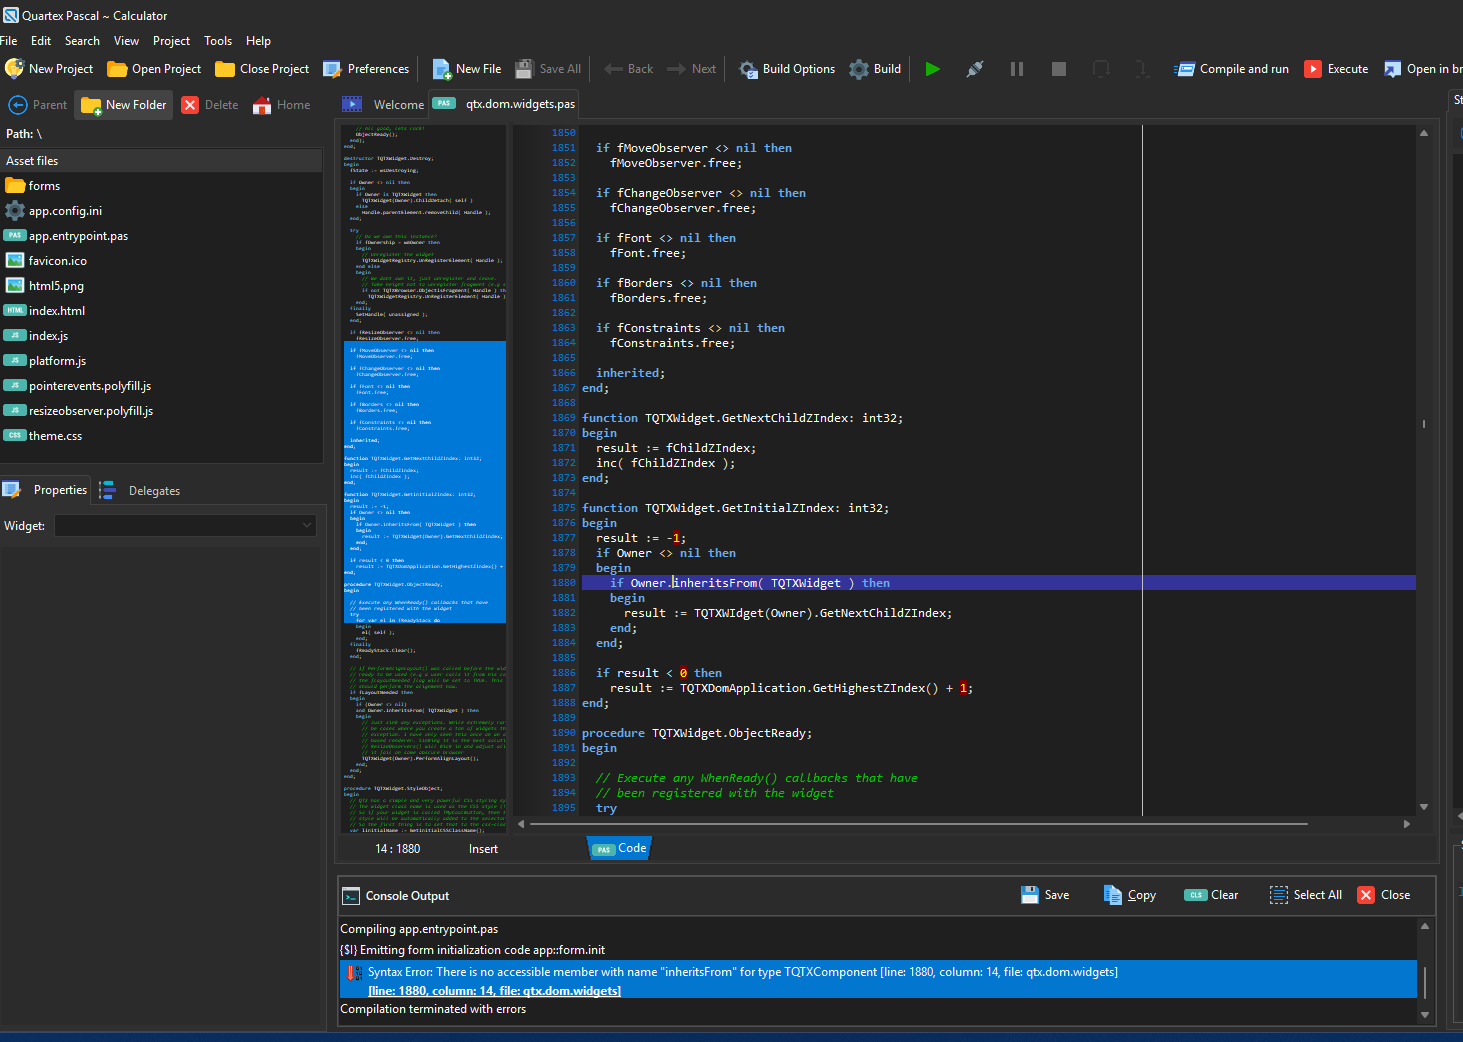Click the New File toolbar icon
This screenshot has height=1042, width=1463.
point(441,69)
